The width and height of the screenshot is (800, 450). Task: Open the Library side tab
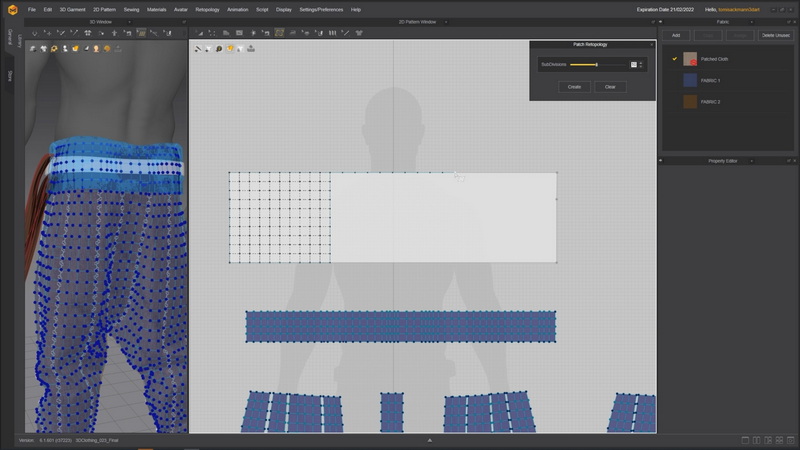click(x=19, y=42)
